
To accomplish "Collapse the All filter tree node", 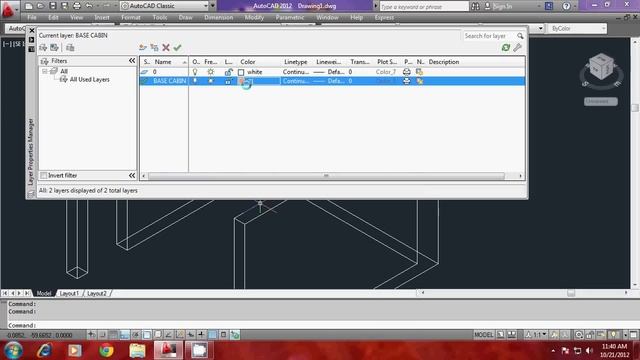I will (x=45, y=71).
